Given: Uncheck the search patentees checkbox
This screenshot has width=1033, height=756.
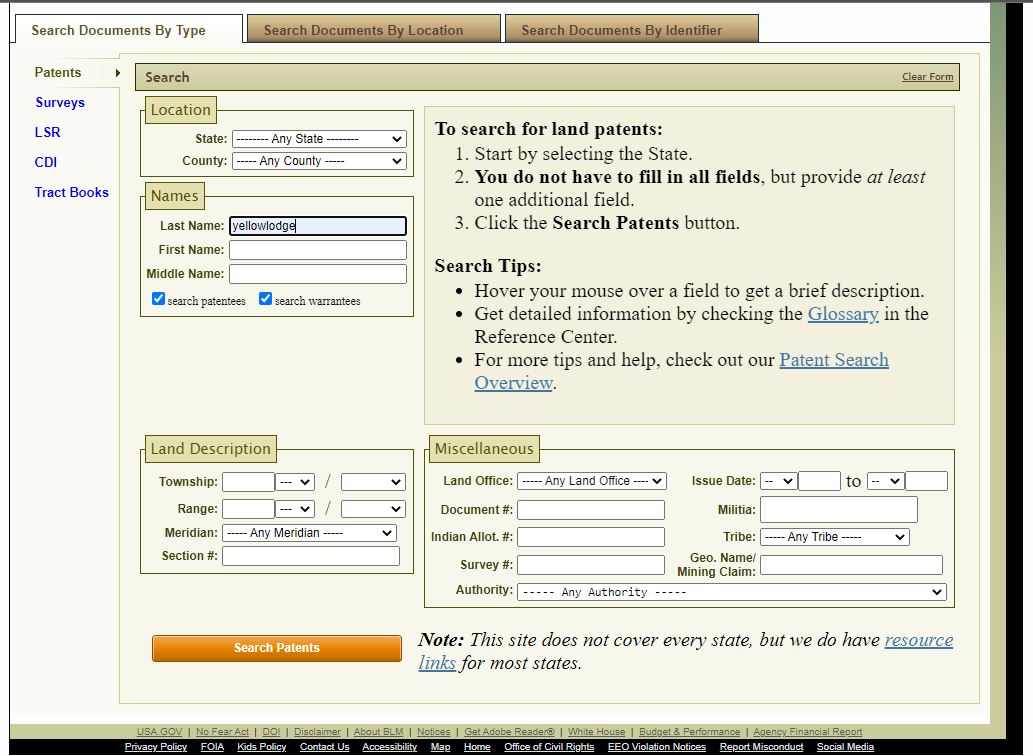Looking at the screenshot, I should [x=157, y=297].
